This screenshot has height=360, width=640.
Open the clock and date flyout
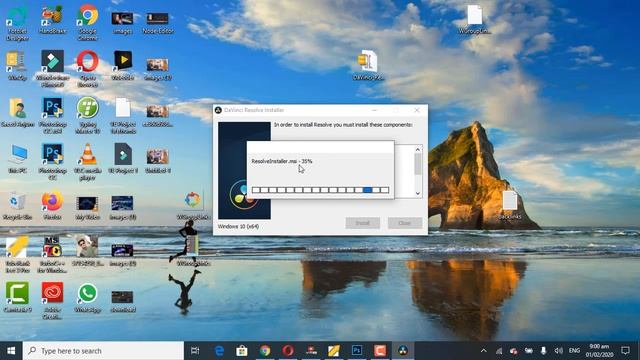pos(599,351)
